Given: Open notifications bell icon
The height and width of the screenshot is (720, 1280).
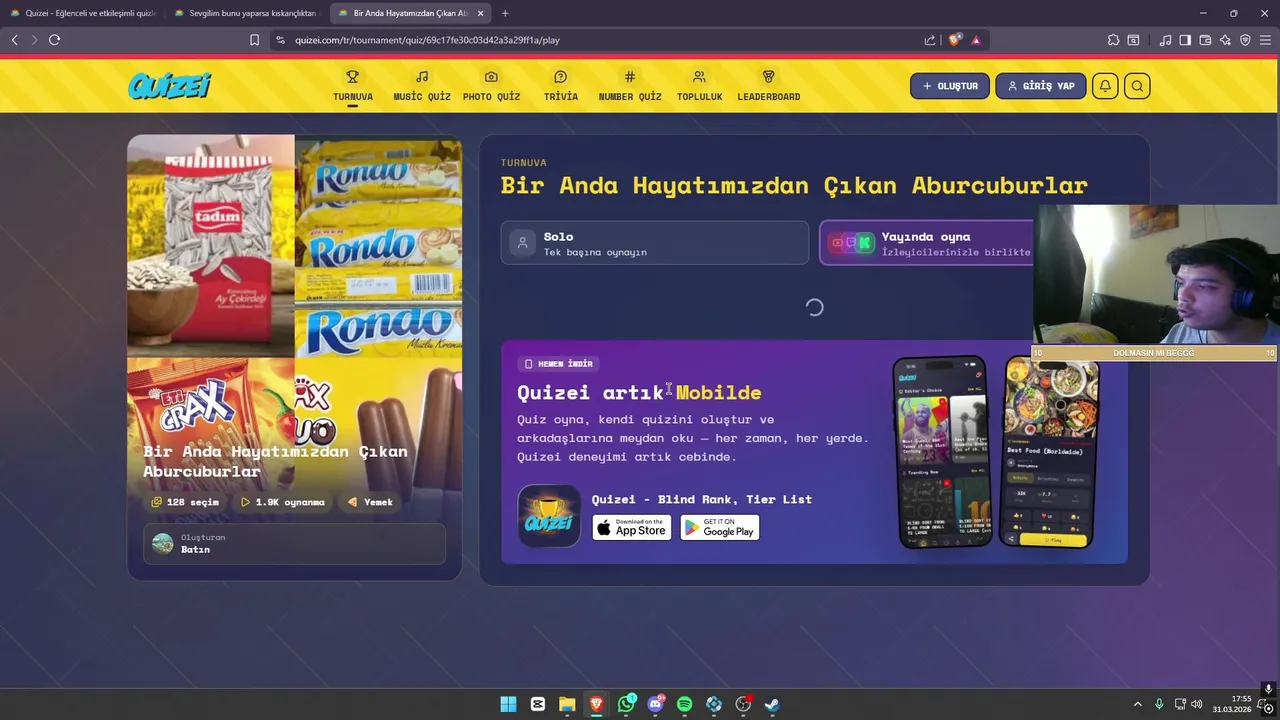Looking at the screenshot, I should [x=1105, y=86].
